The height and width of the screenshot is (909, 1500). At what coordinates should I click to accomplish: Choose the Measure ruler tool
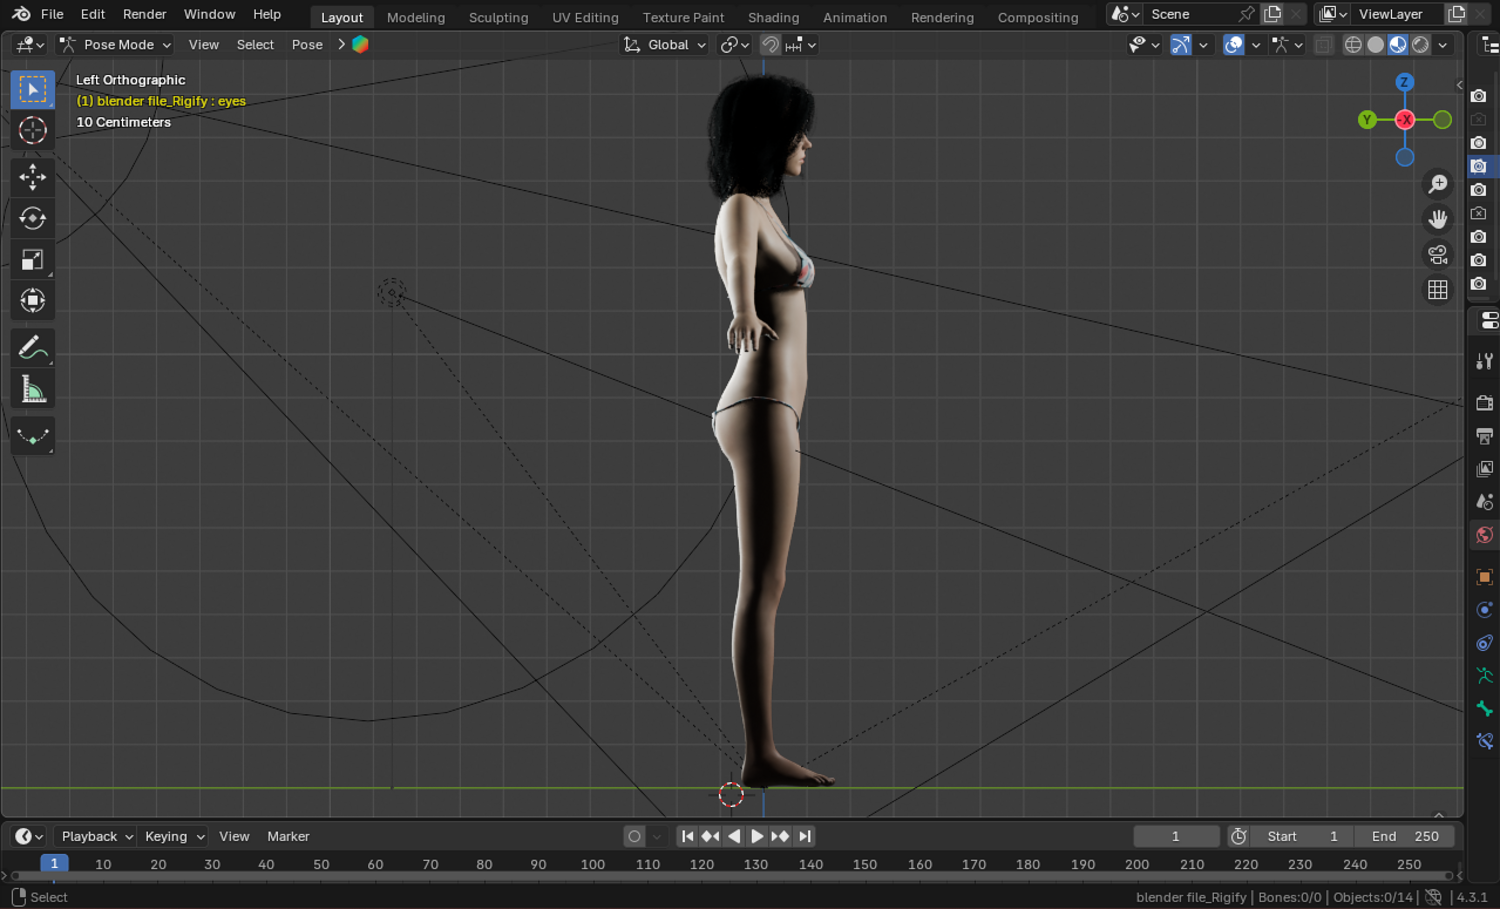click(x=33, y=389)
